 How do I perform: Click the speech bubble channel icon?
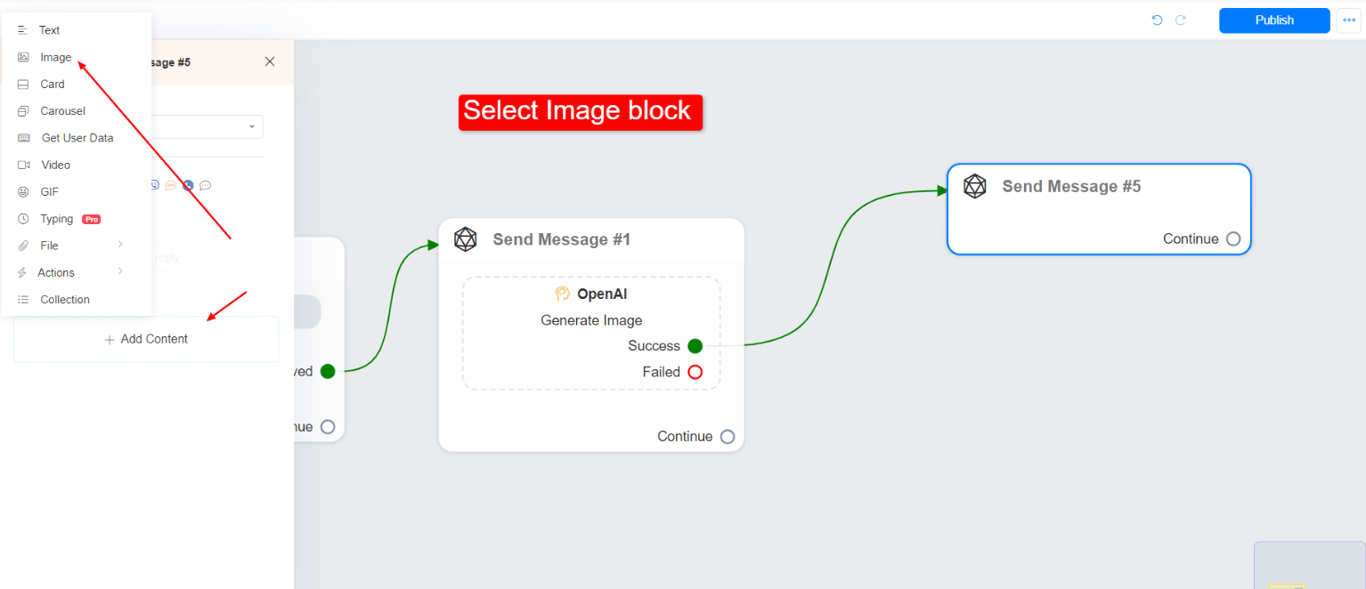tap(205, 185)
